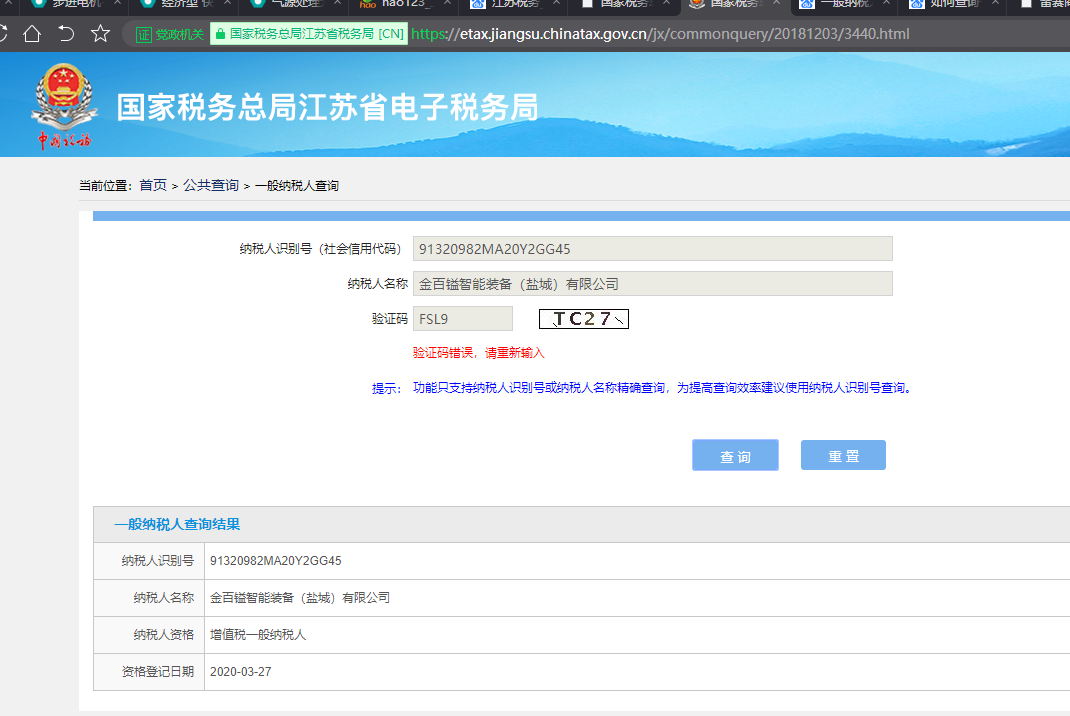Click the 一般纳税人查询结果 section header
This screenshot has width=1070, height=716.
click(177, 524)
